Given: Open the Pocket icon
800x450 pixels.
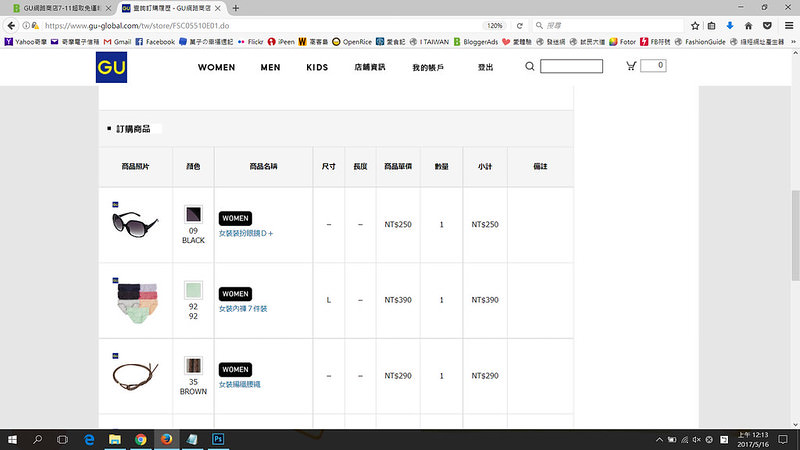Looking at the screenshot, I should (767, 26).
